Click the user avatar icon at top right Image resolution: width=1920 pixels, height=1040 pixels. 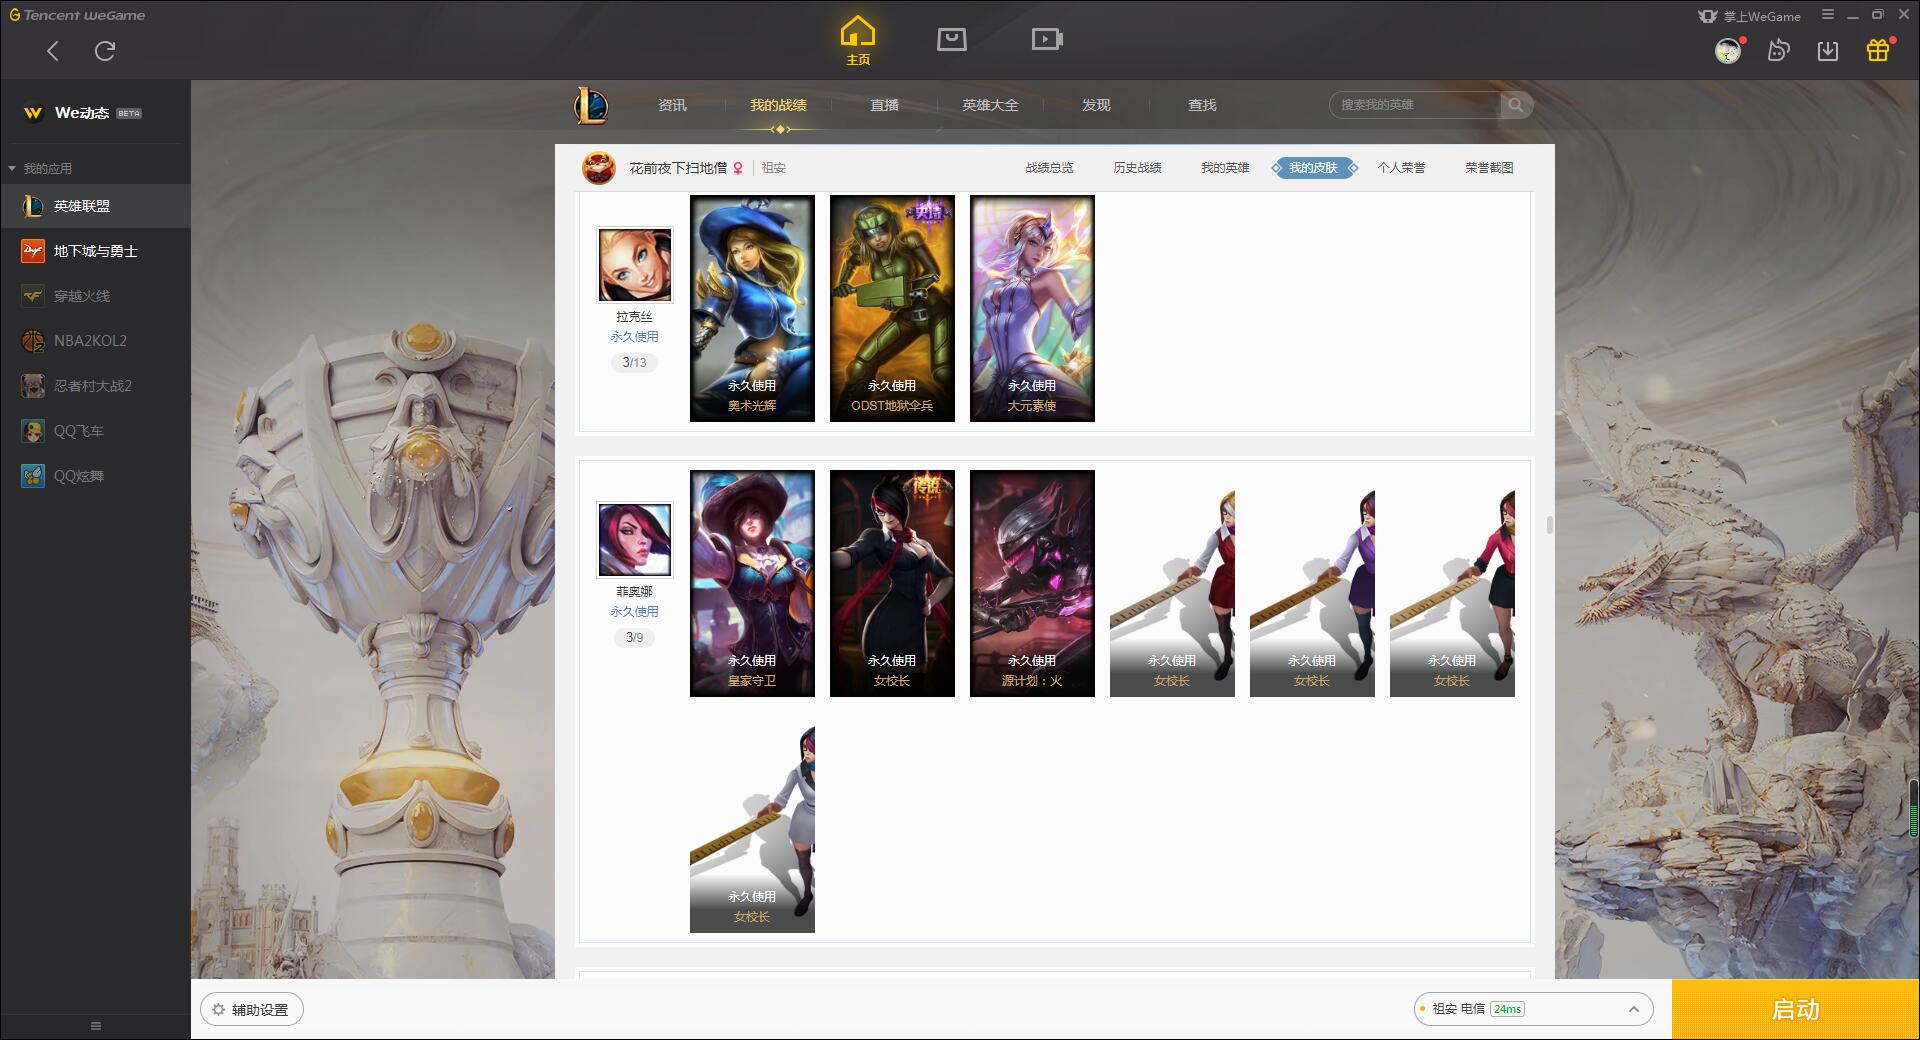point(1728,51)
